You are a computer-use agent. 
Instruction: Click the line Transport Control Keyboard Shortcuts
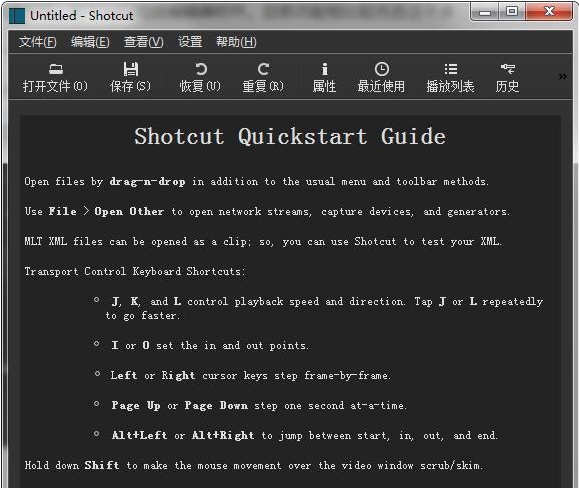click(x=135, y=271)
